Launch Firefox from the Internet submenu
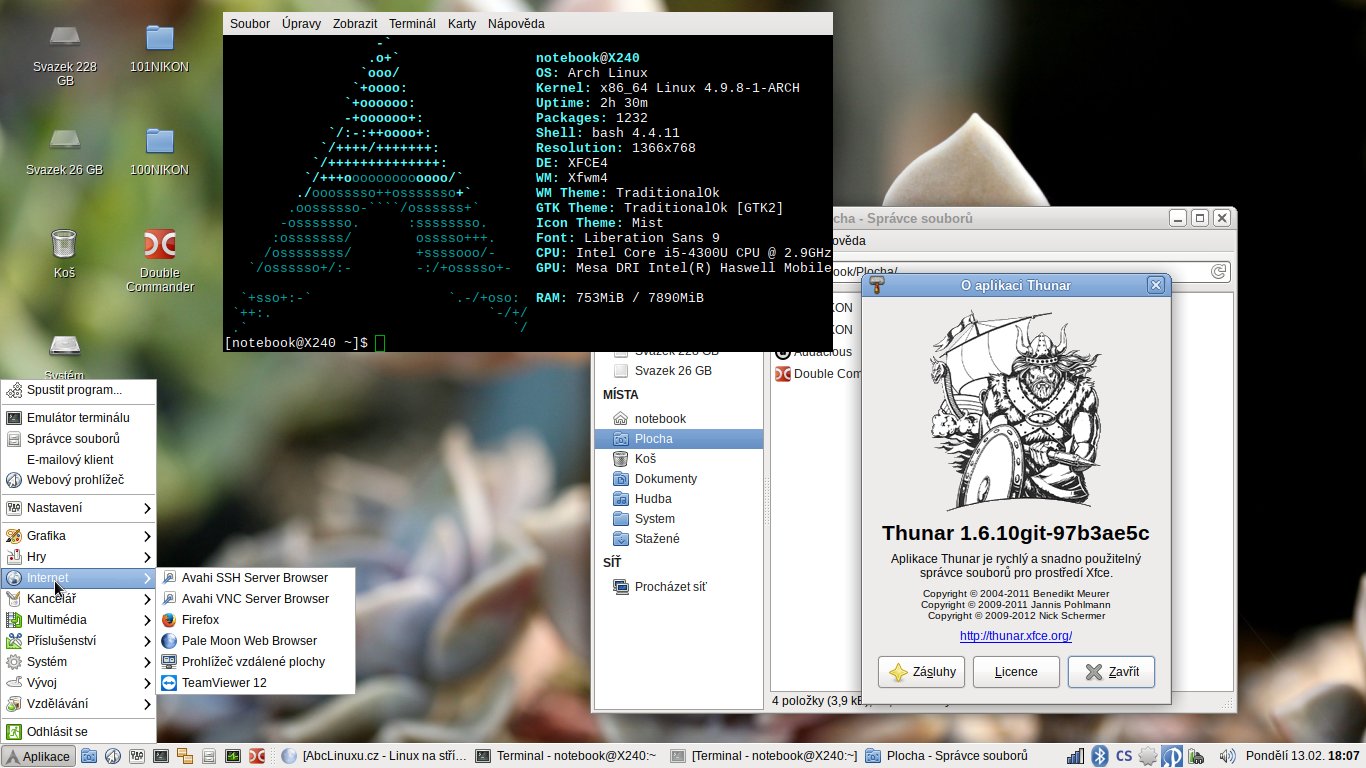This screenshot has height=768, width=1366. 256,620
